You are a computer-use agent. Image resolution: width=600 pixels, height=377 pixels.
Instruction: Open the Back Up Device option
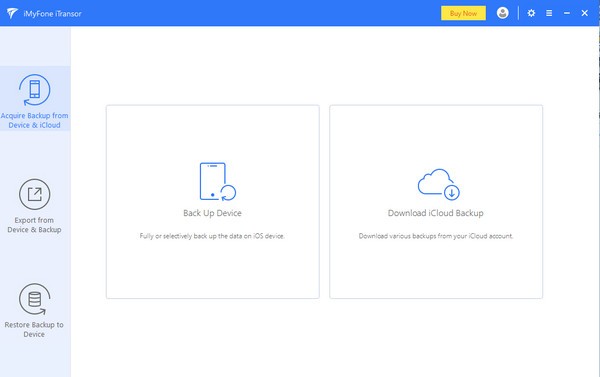click(x=213, y=202)
